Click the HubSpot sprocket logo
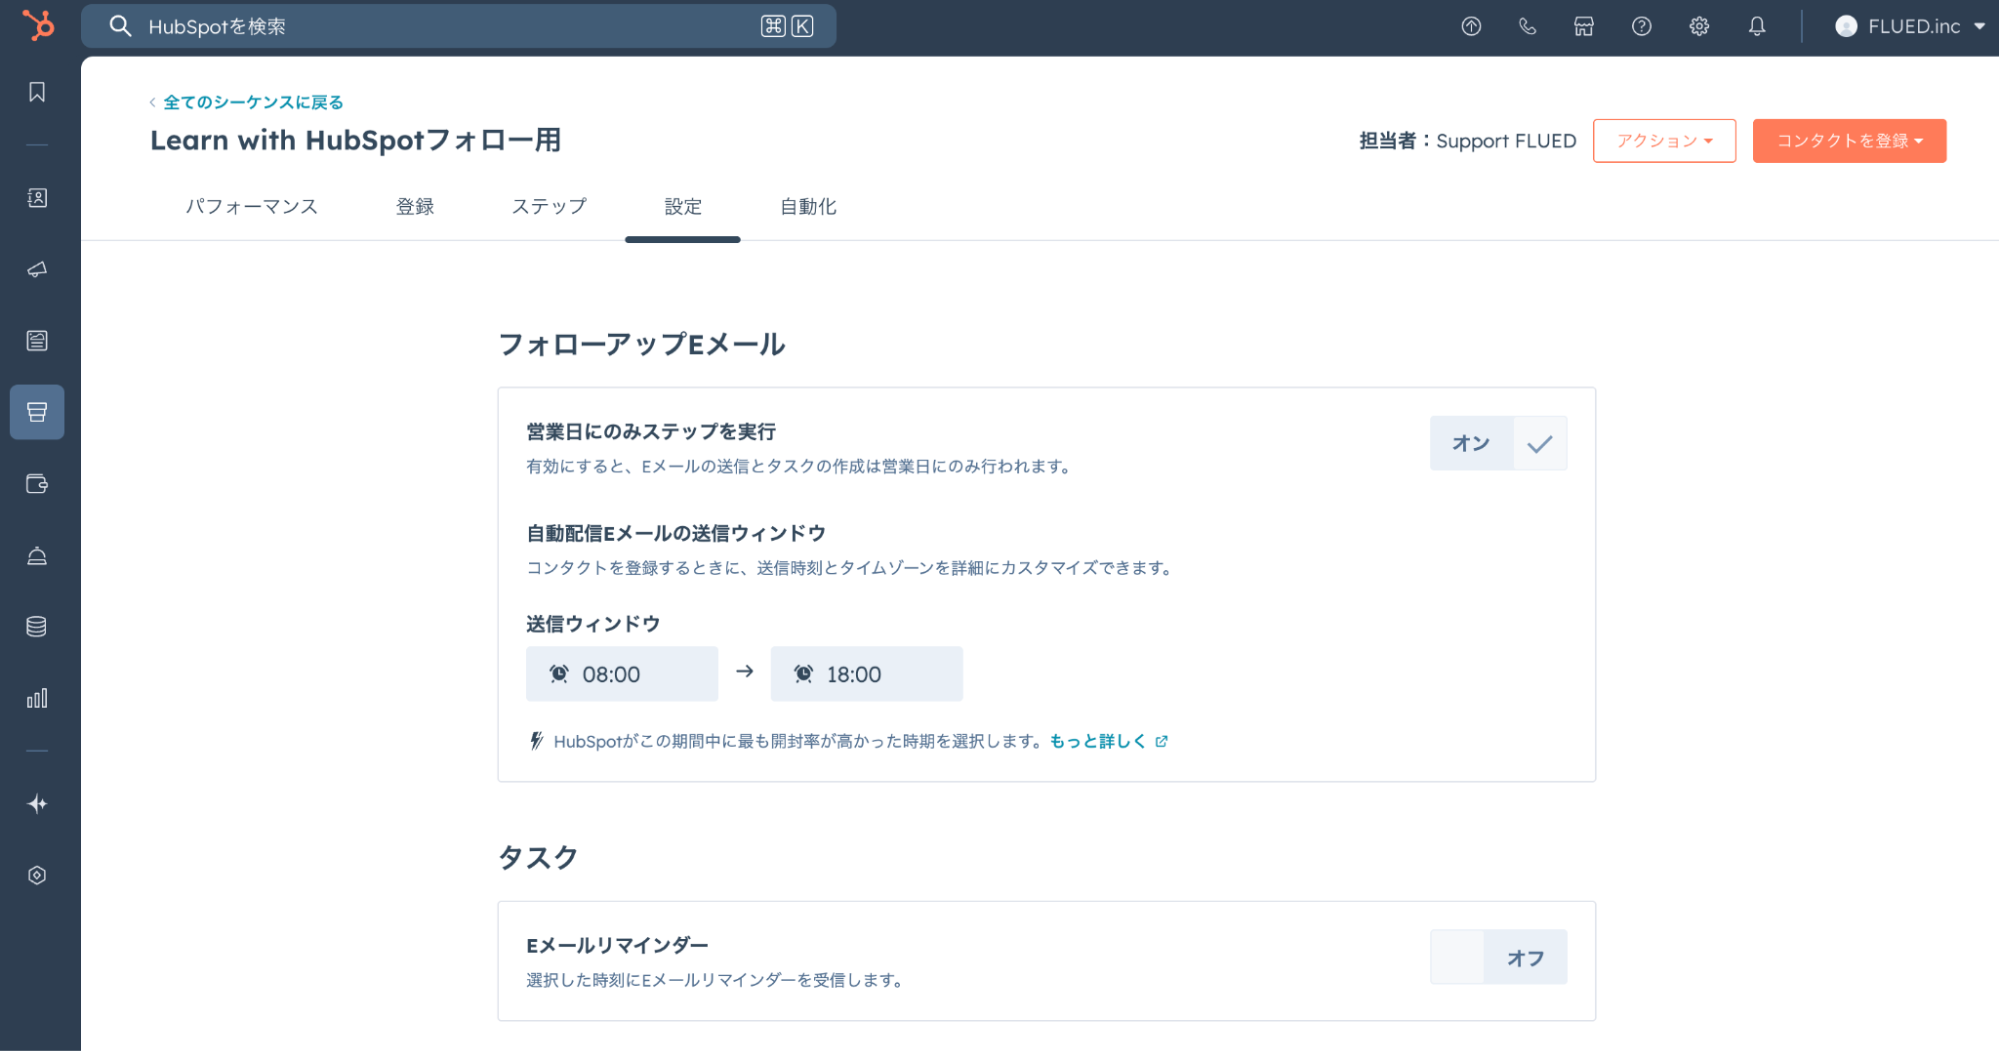The height and width of the screenshot is (1052, 1999). (38, 25)
